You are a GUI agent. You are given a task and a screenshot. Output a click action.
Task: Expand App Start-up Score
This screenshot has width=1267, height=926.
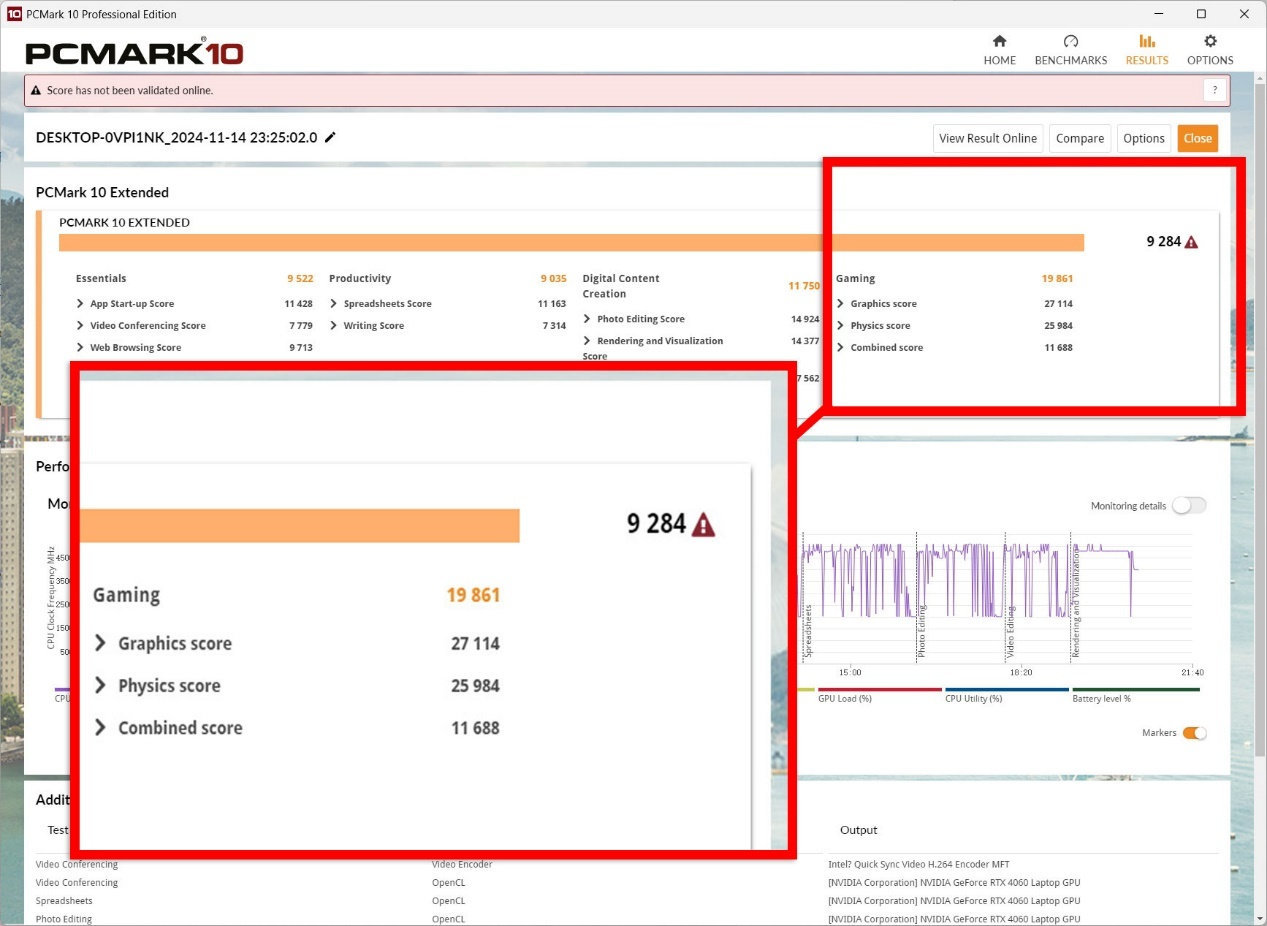click(80, 303)
